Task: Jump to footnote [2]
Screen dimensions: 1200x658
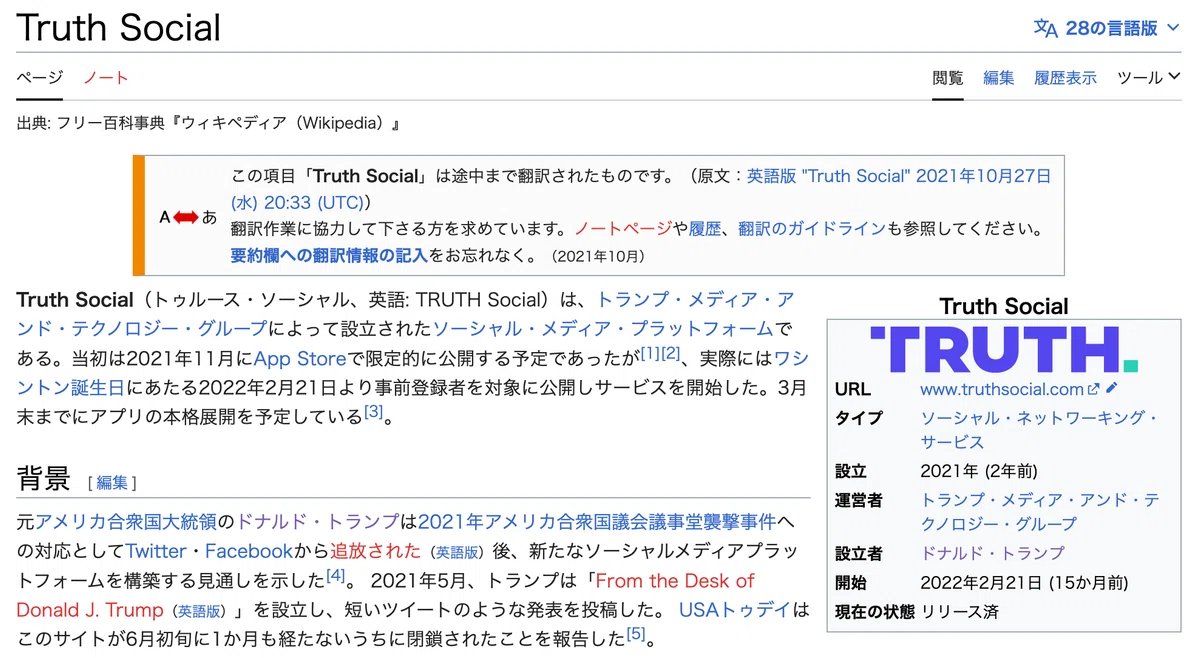Action: (670, 352)
